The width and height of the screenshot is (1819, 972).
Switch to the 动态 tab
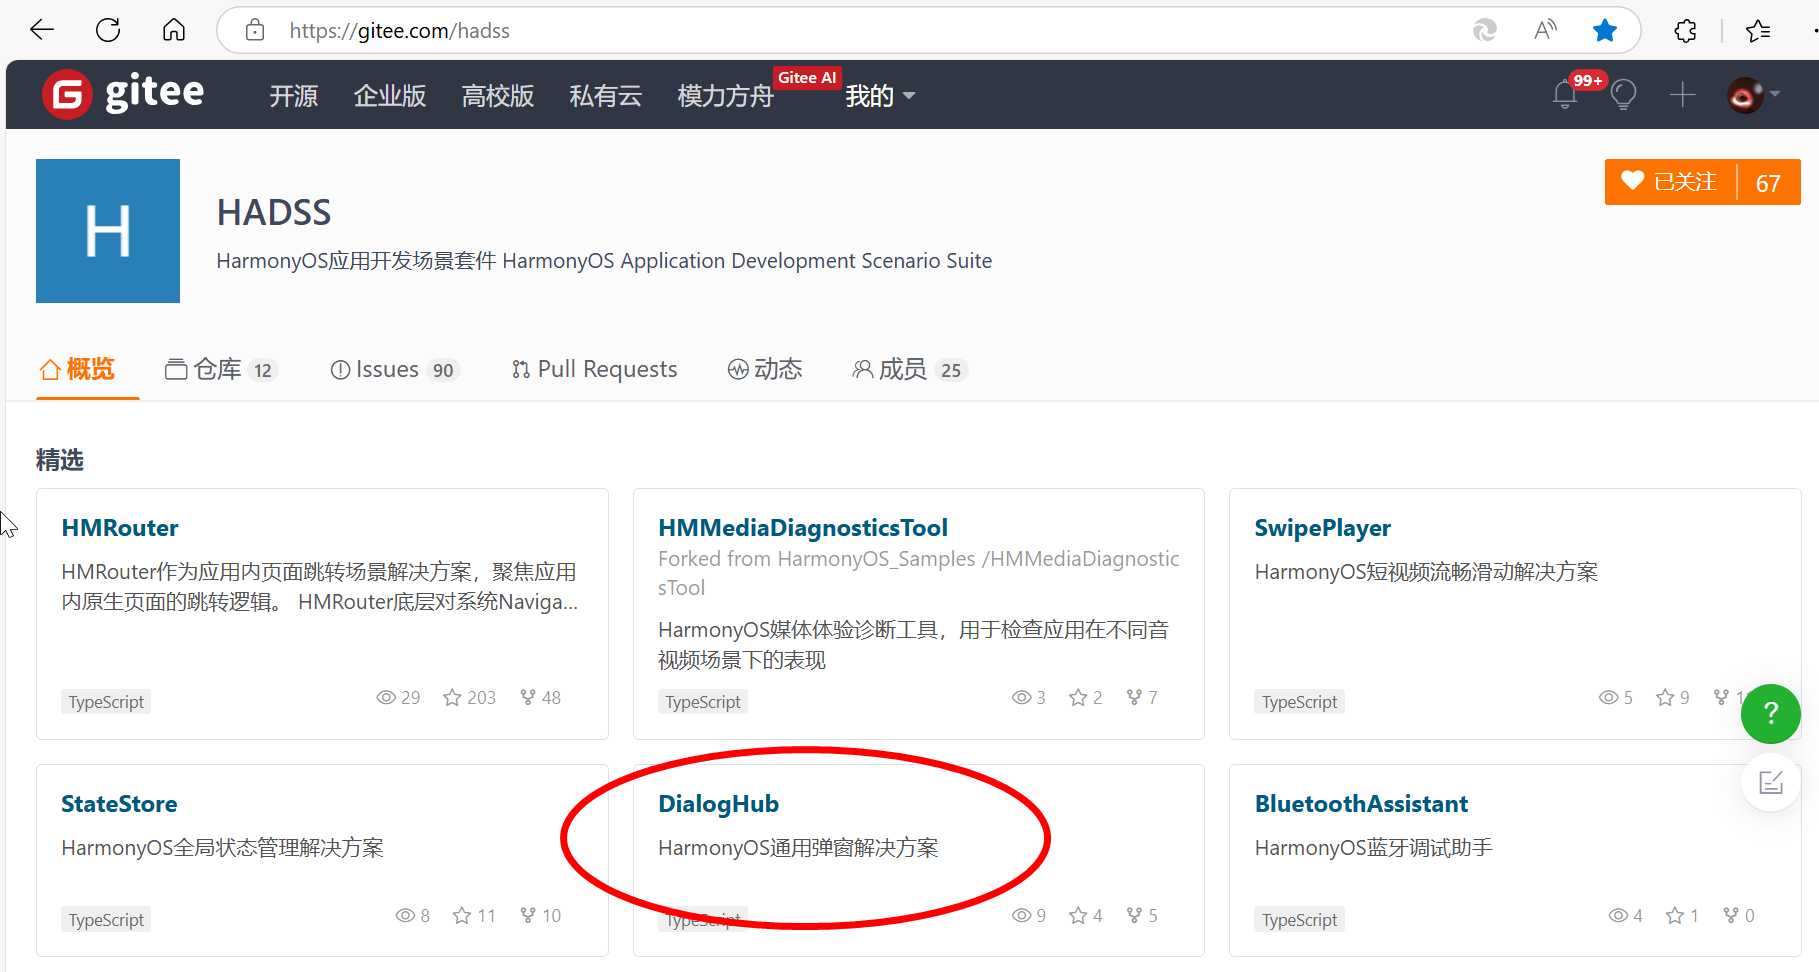765,370
